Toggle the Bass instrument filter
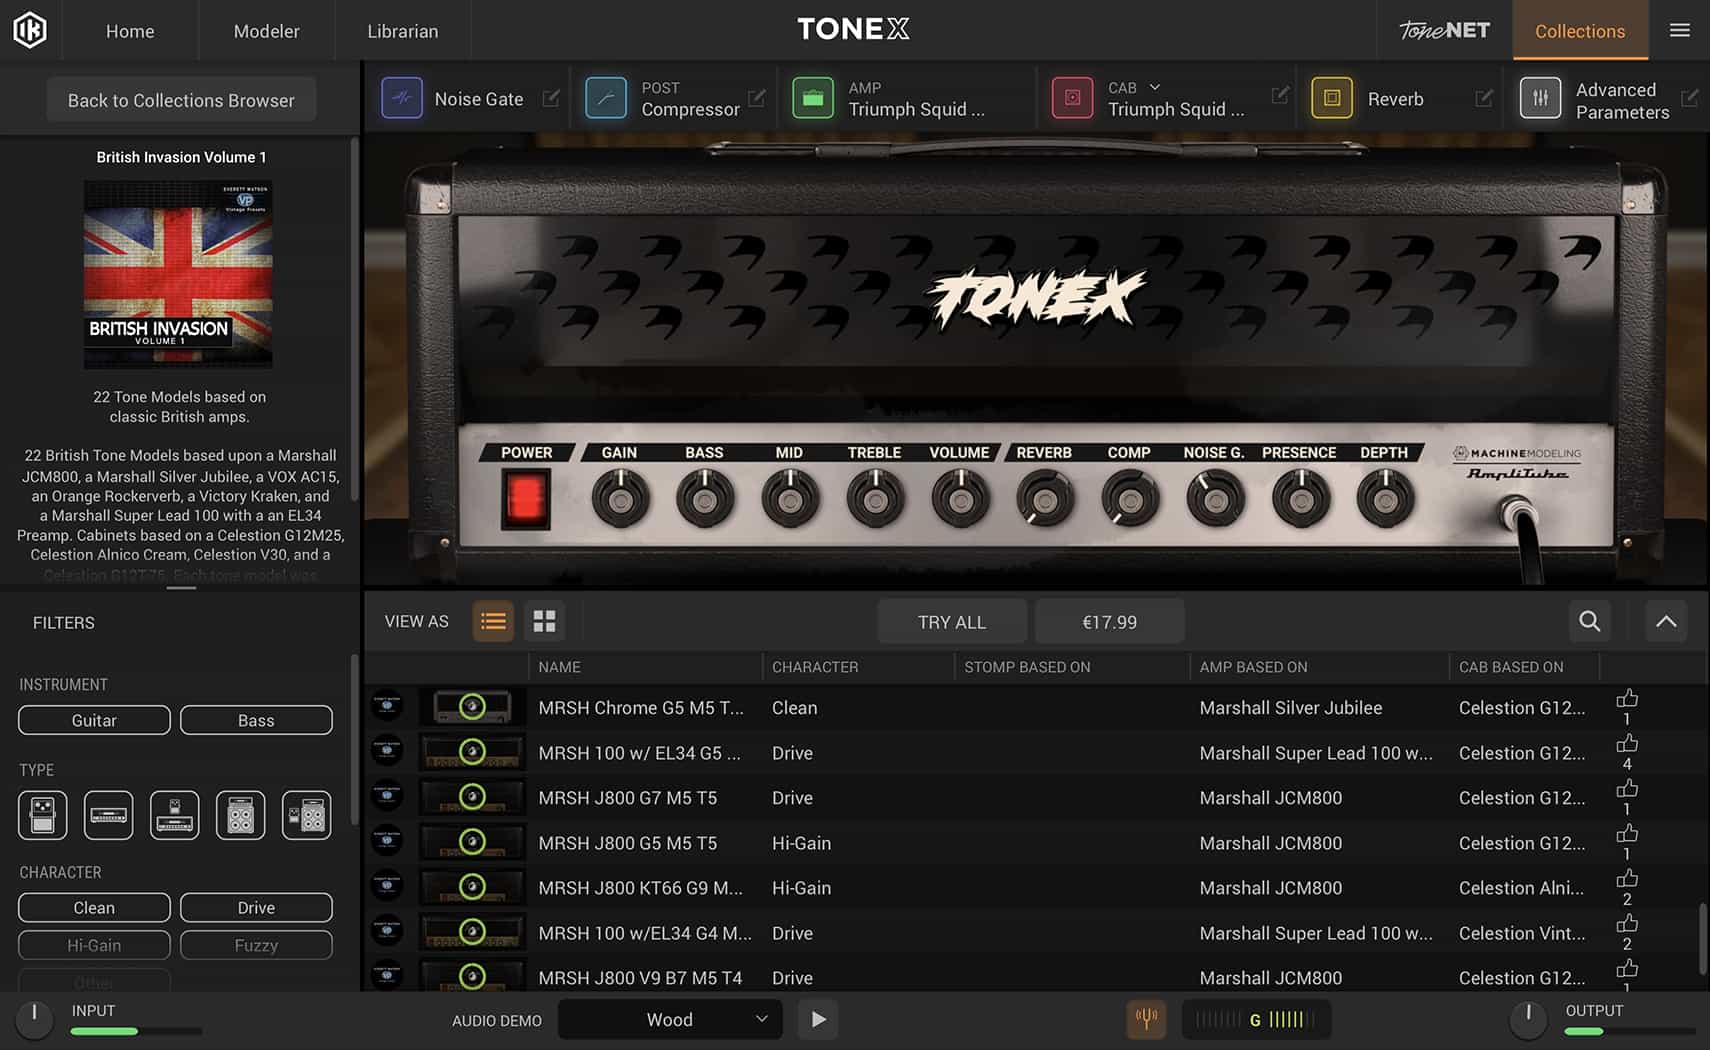The image size is (1710, 1050). pyautogui.click(x=256, y=720)
